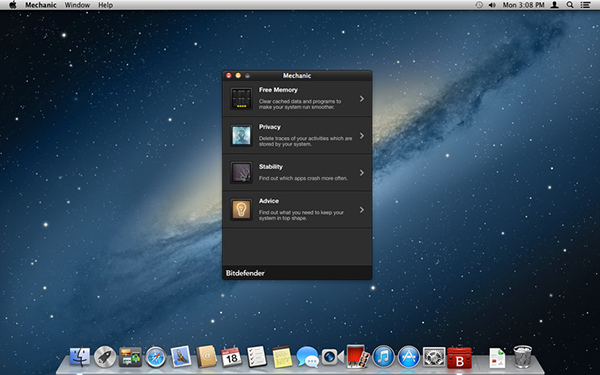Expand Free Memory using its chevron
600x375 pixels.
click(x=362, y=99)
